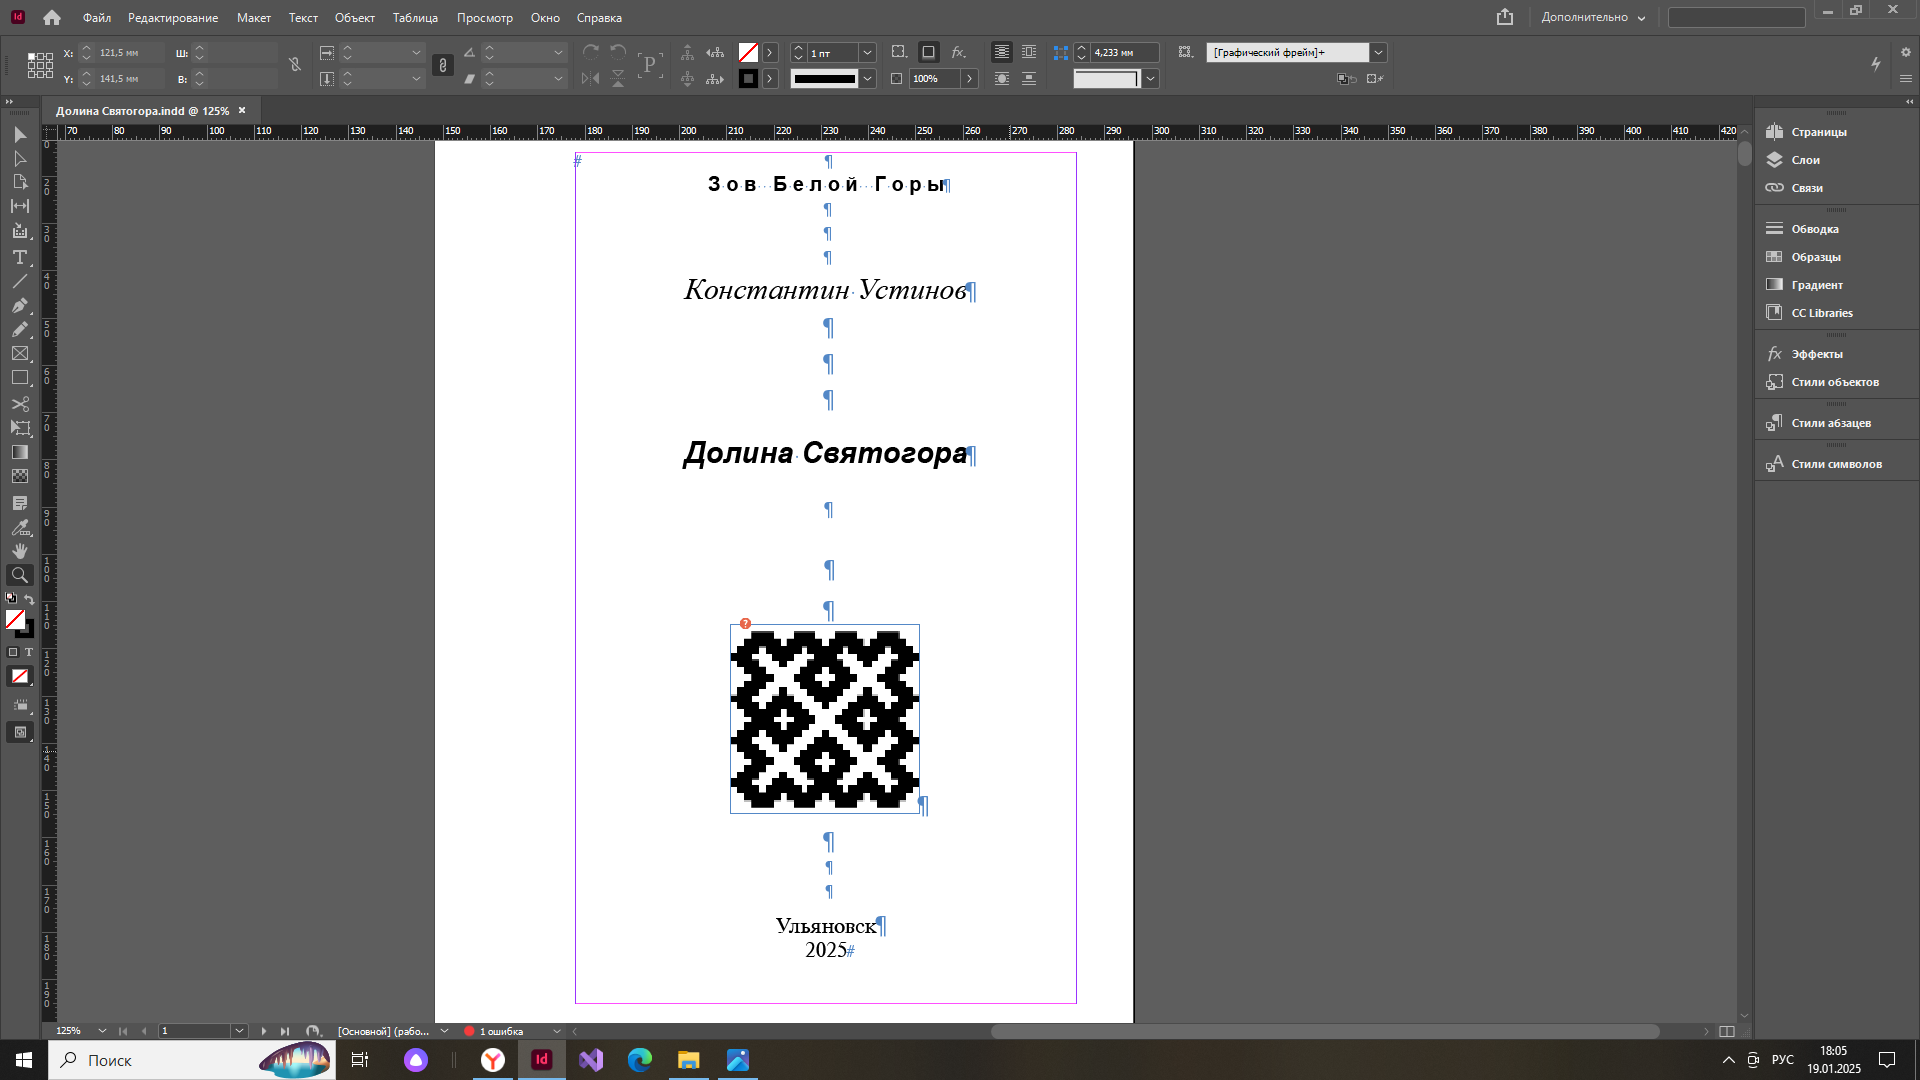The width and height of the screenshot is (1920, 1080).
Task: Select the Scissors tool
Action: pos(19,403)
